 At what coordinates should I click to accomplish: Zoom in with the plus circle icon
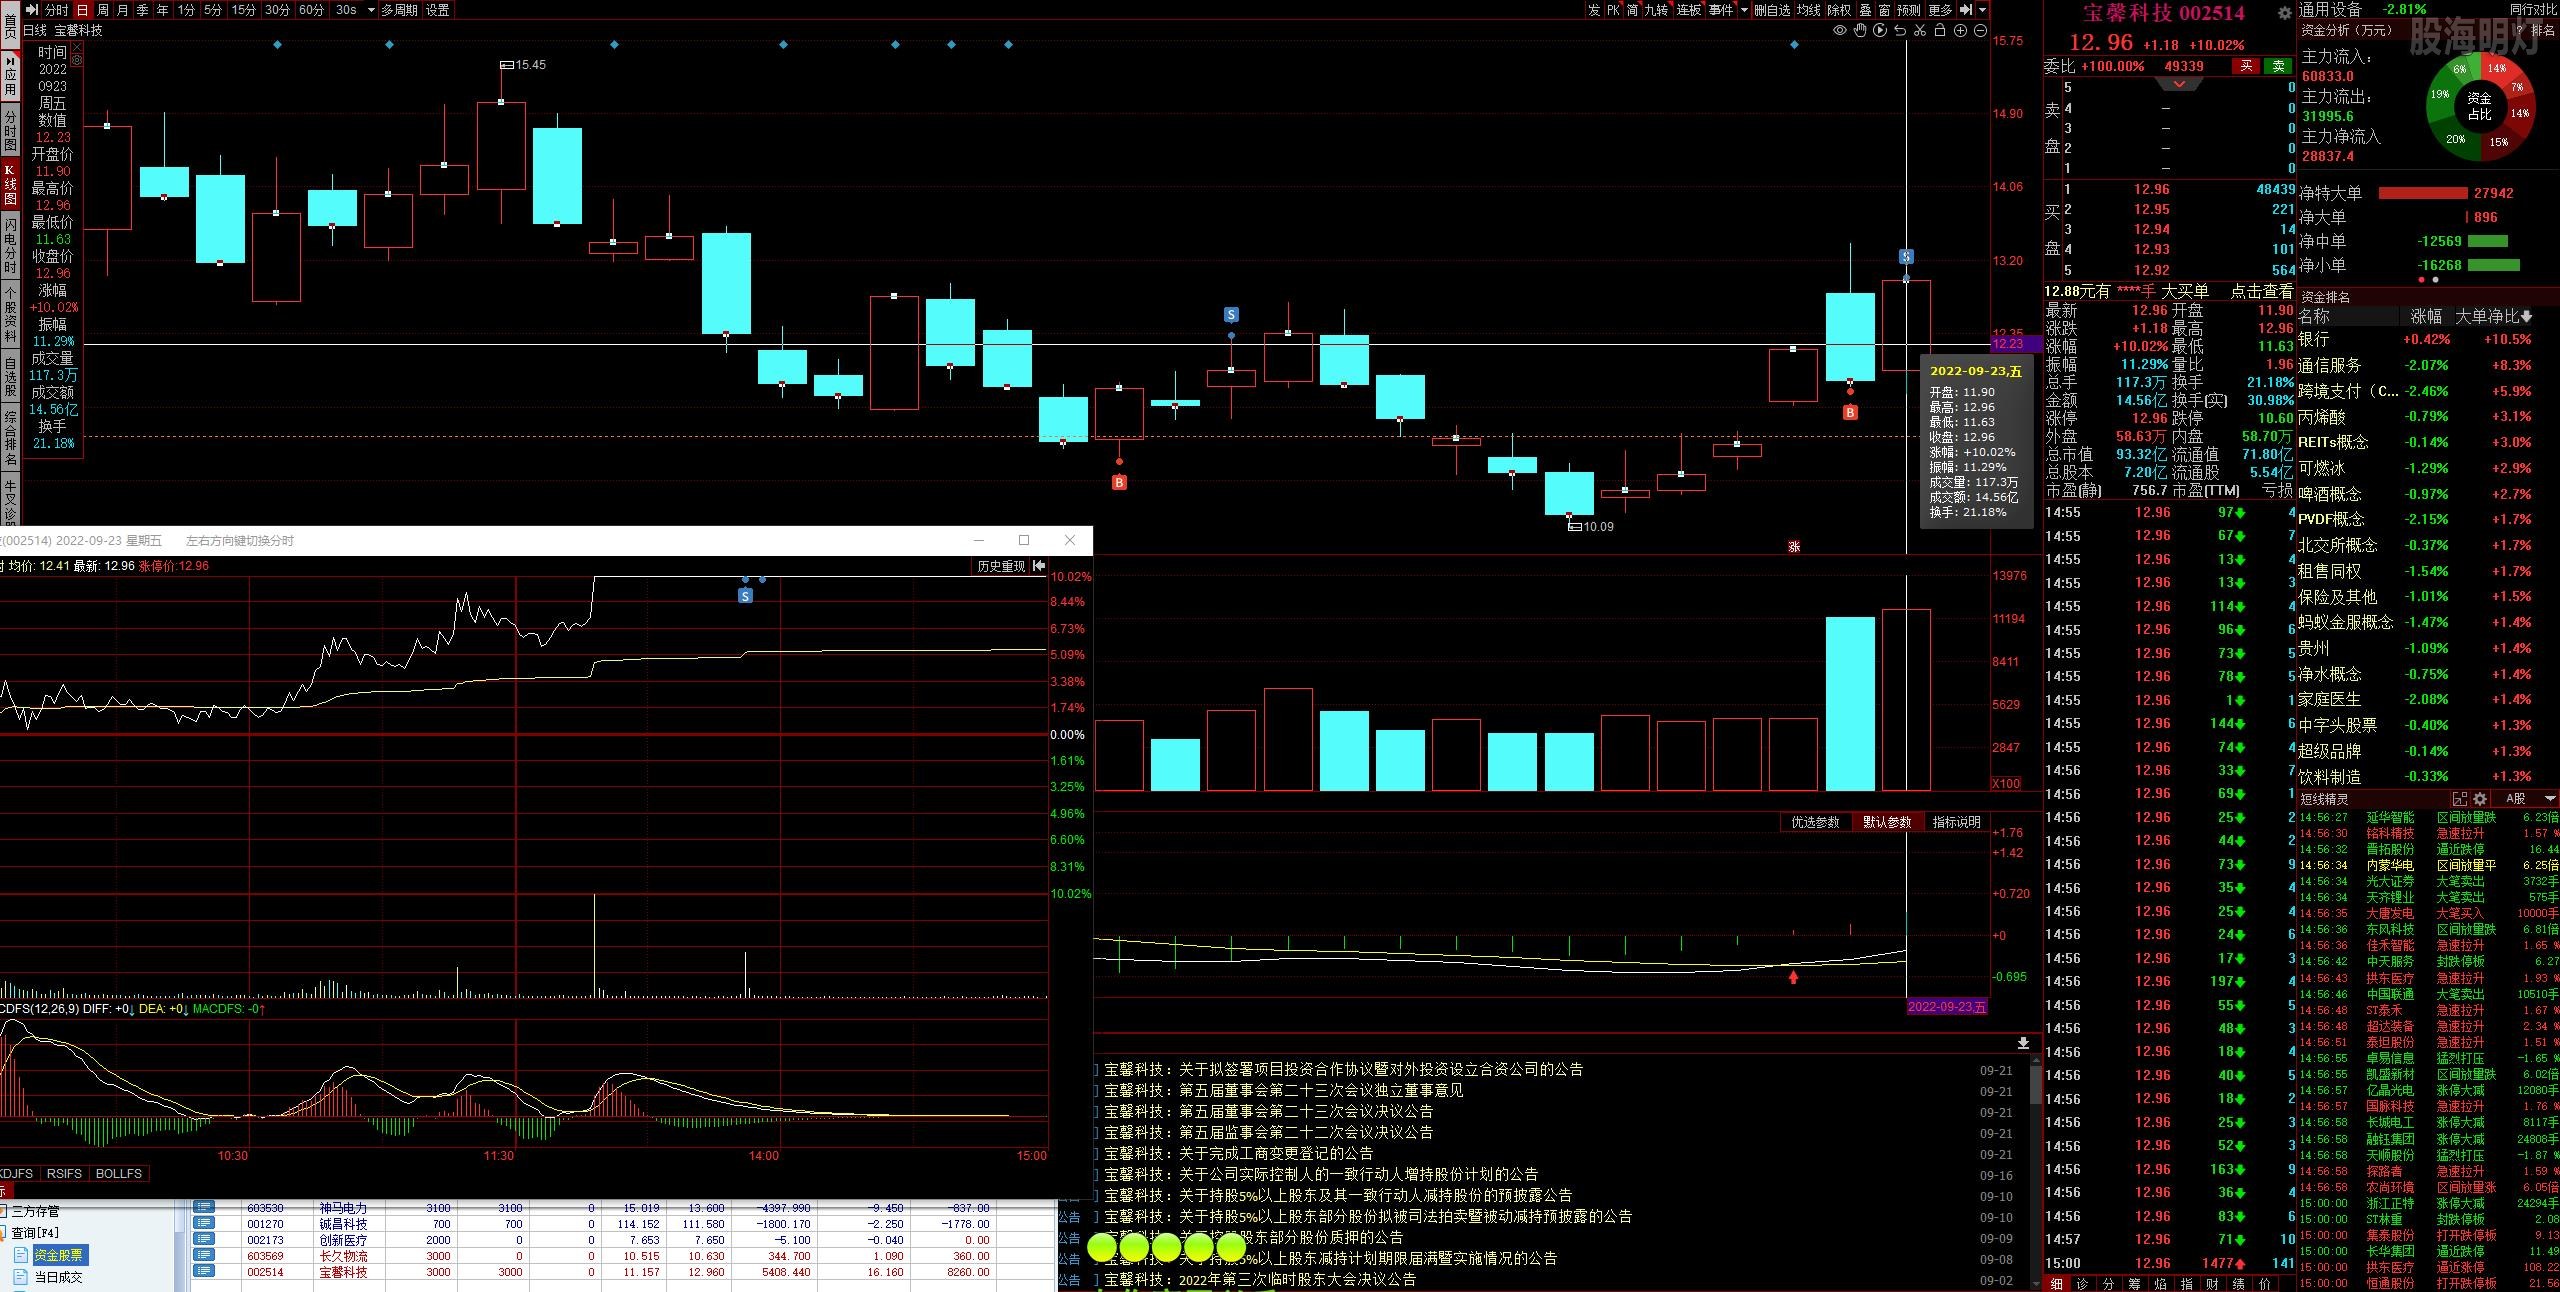[1960, 31]
